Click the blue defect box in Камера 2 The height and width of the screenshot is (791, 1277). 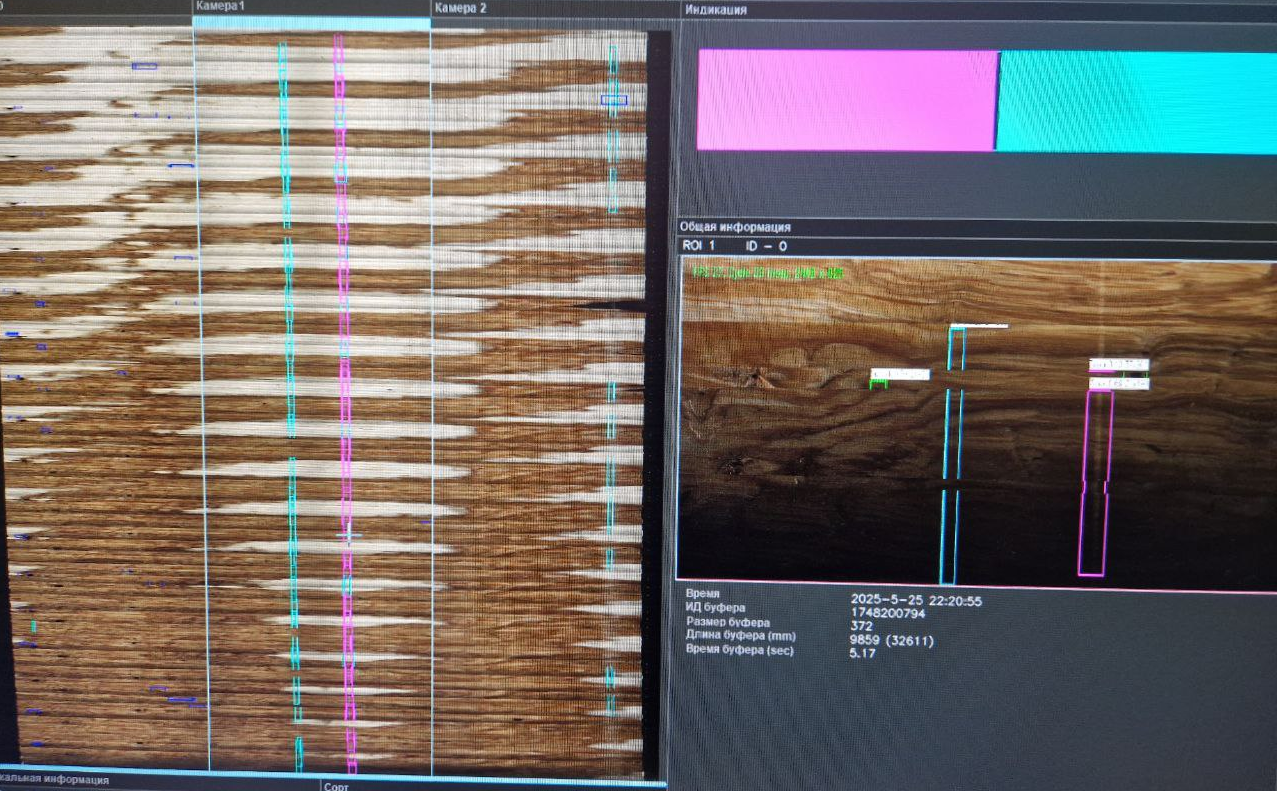pyautogui.click(x=613, y=100)
